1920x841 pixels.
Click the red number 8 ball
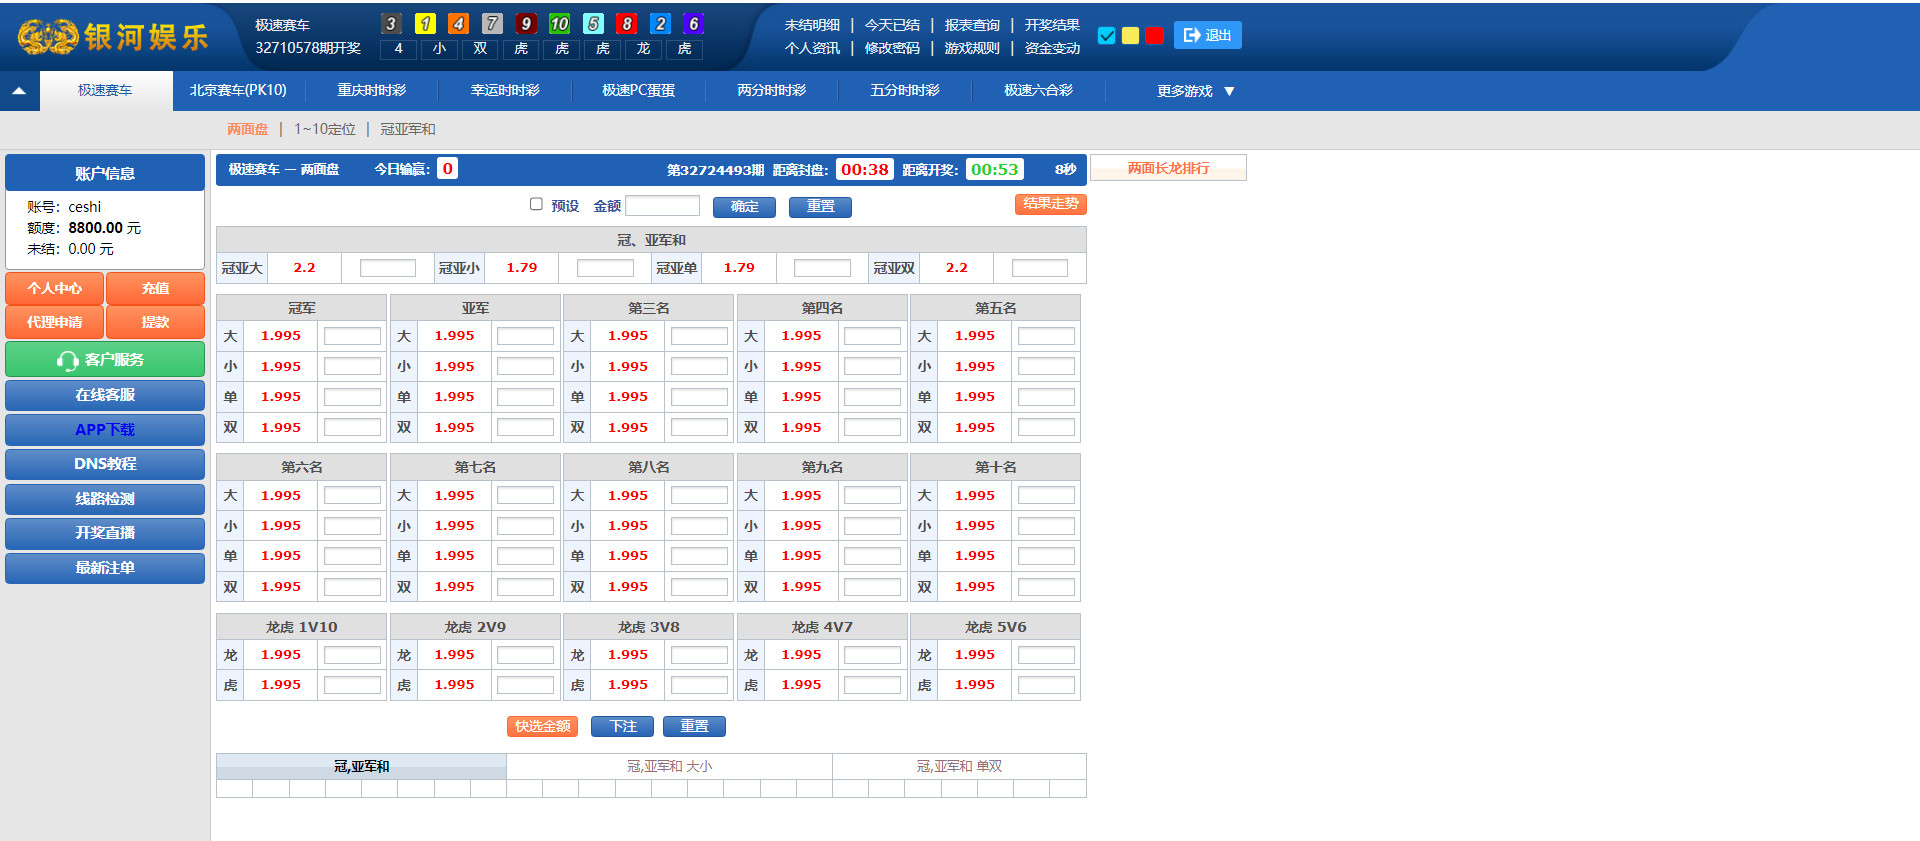626,24
